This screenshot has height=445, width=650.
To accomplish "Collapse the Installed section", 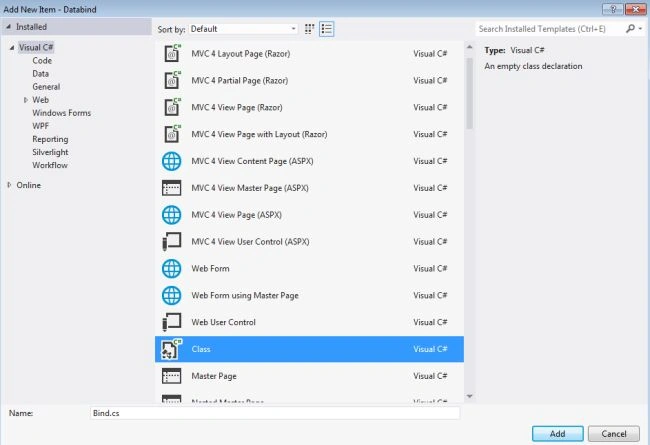I will (8, 27).
